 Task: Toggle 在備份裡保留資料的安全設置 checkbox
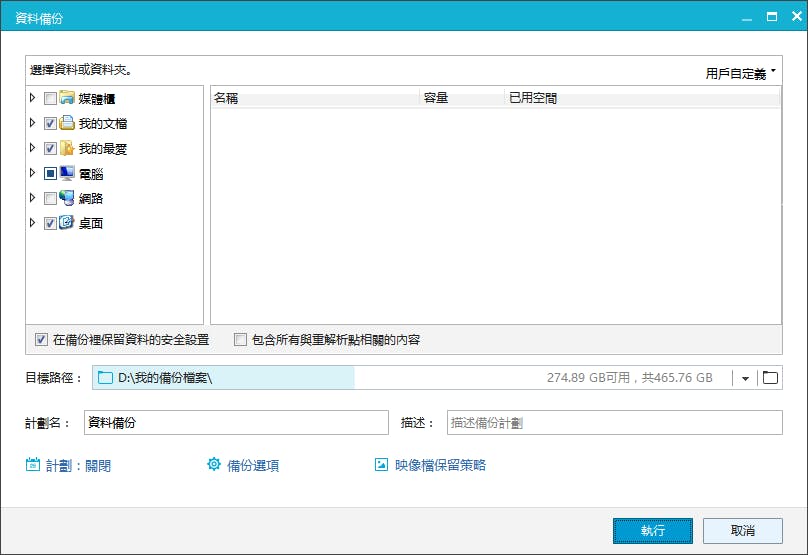point(41,340)
